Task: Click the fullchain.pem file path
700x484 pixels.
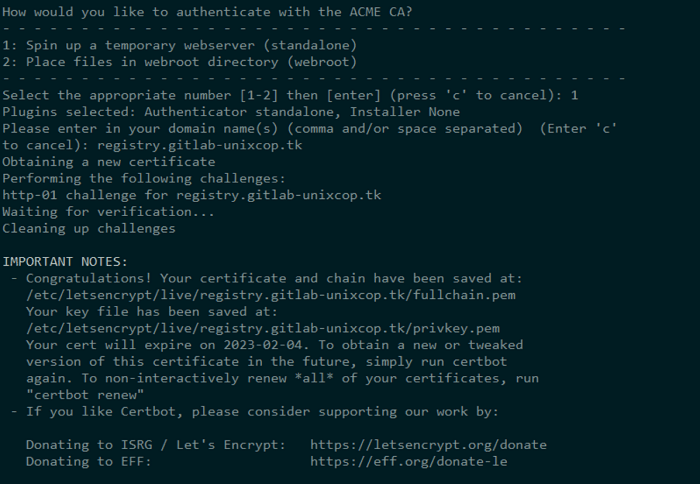Action: 271,295
